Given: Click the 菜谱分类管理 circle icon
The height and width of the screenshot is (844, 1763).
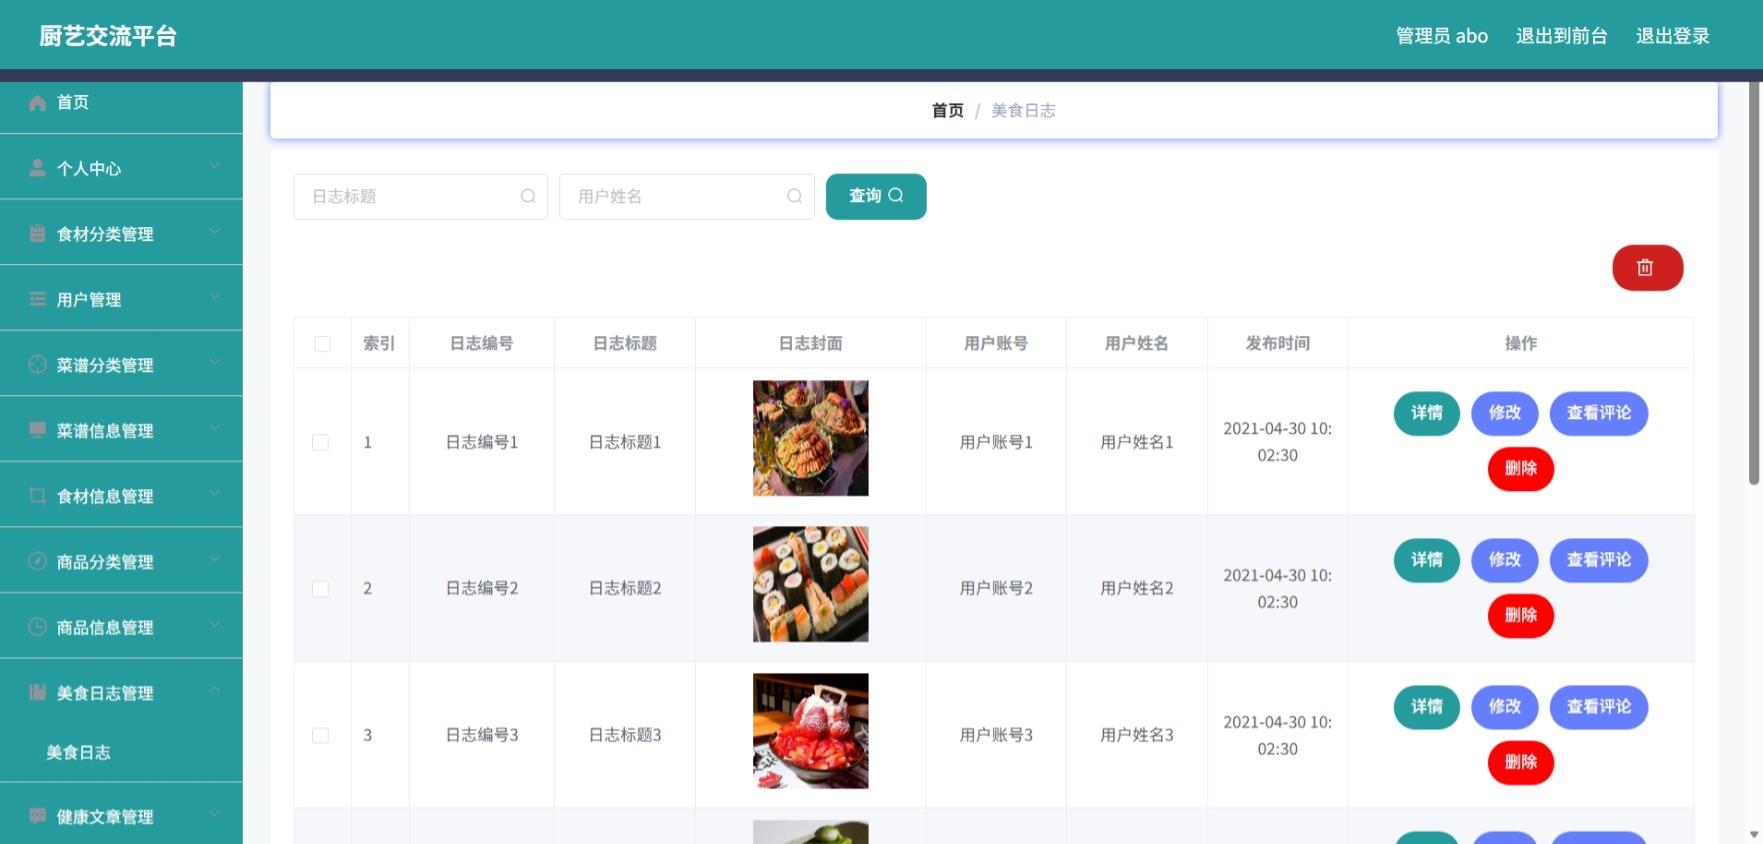Looking at the screenshot, I should point(37,364).
